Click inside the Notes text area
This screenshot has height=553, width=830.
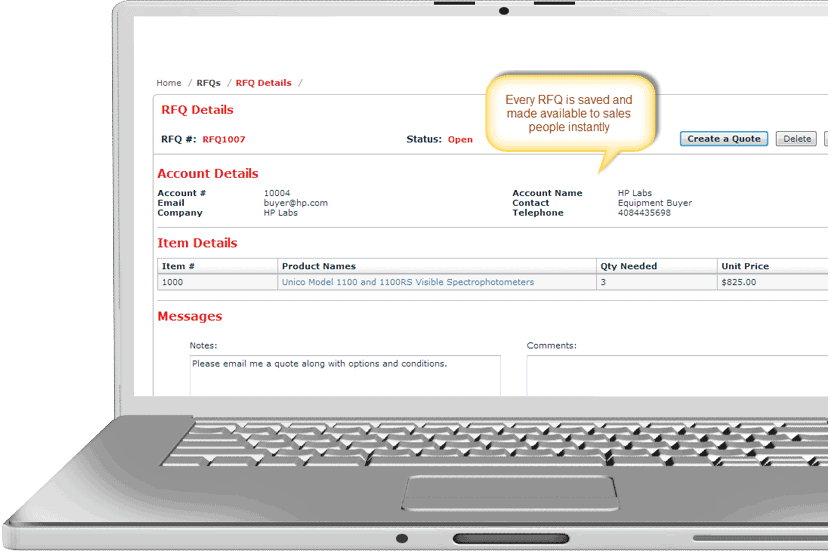tap(345, 375)
